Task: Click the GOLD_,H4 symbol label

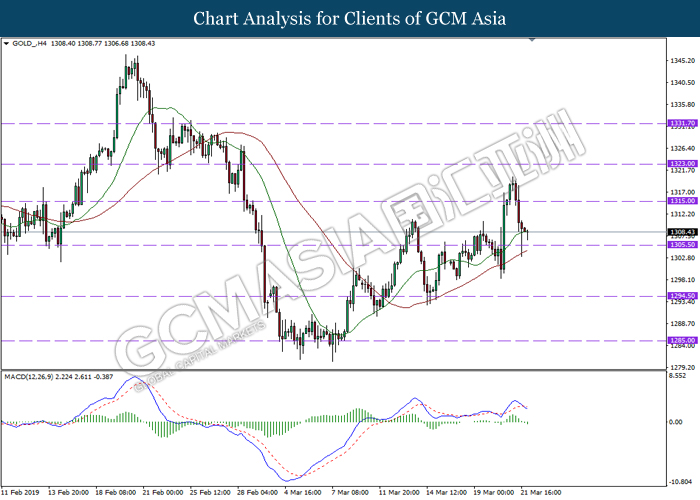Action: point(29,44)
